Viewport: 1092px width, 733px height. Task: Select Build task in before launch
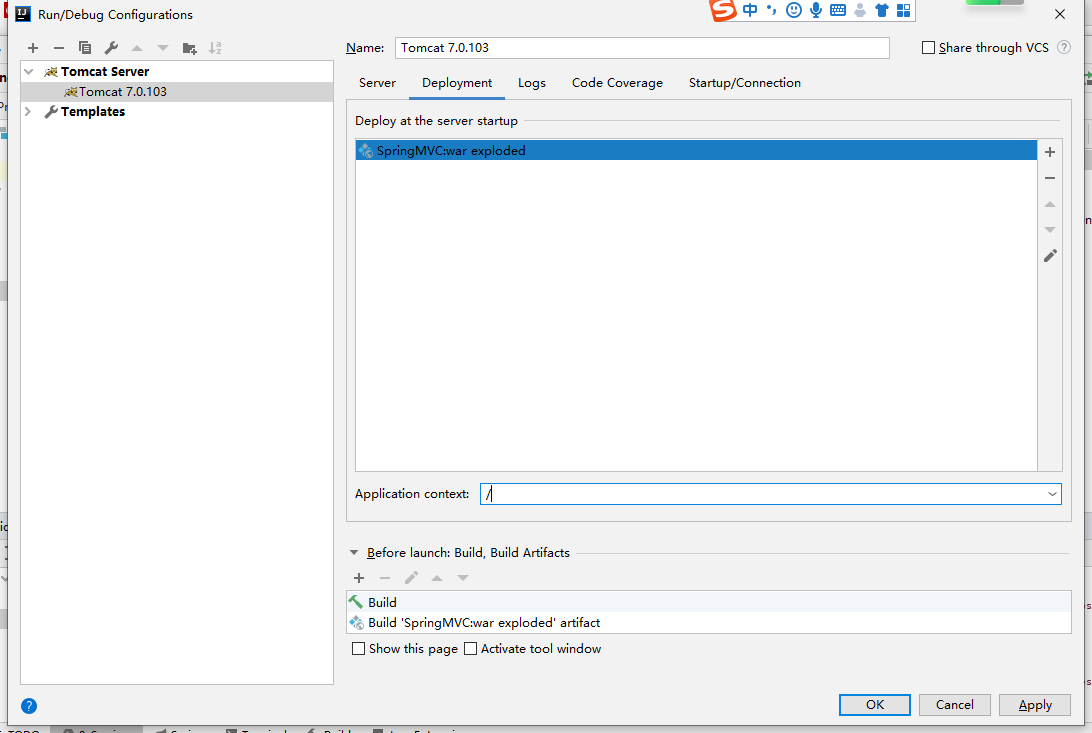tap(709, 602)
